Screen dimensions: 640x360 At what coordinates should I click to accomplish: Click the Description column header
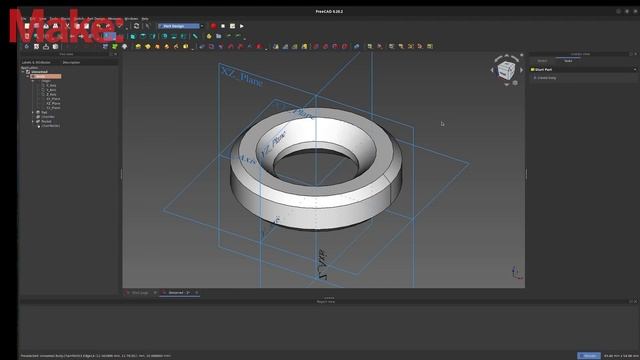[71, 62]
